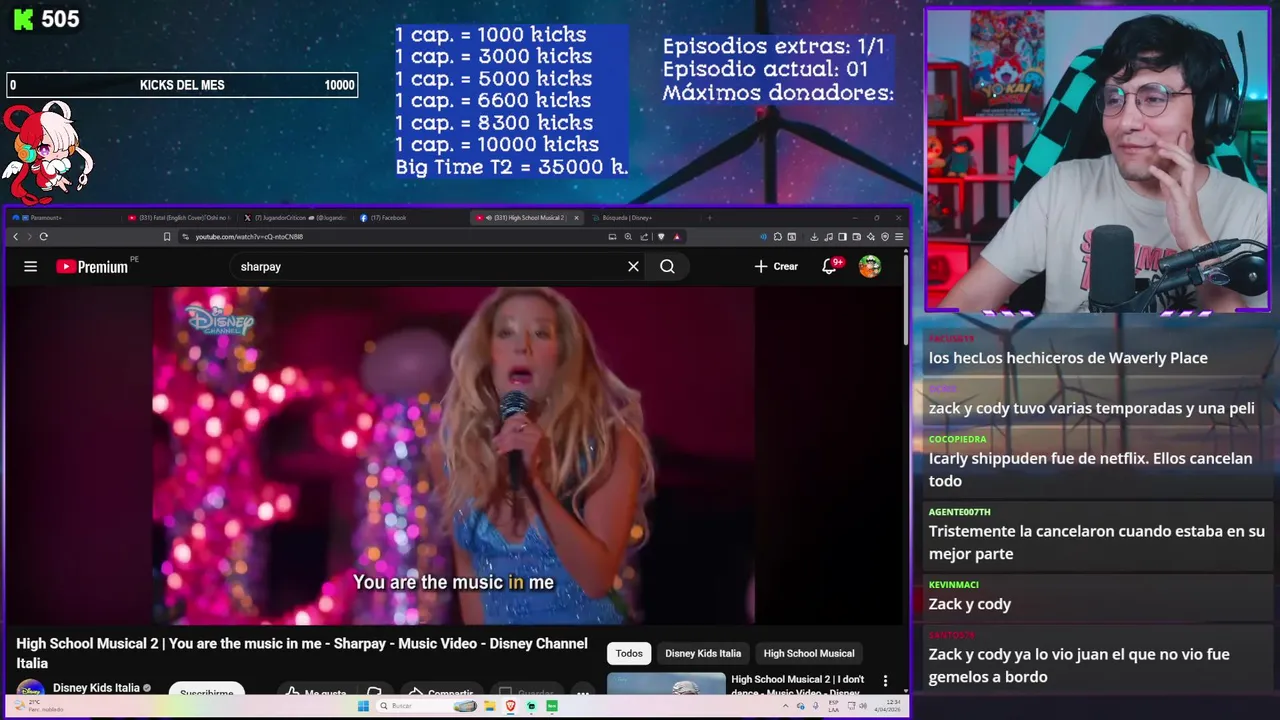Screen dimensions: 1280x720
Task: Open File Explorer from the taskbar
Action: coord(489,706)
